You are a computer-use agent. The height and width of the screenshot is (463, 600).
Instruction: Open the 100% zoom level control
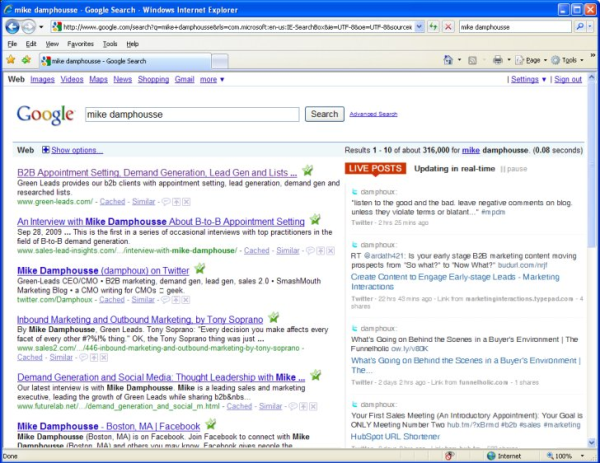pyautogui.click(x=565, y=456)
